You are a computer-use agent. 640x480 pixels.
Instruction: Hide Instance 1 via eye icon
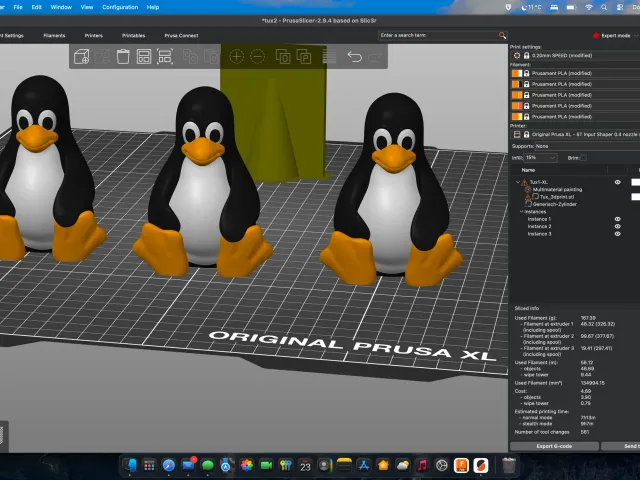pos(618,219)
